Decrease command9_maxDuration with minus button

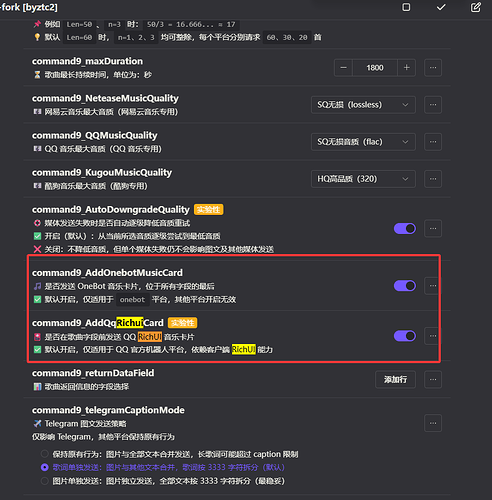(343, 68)
